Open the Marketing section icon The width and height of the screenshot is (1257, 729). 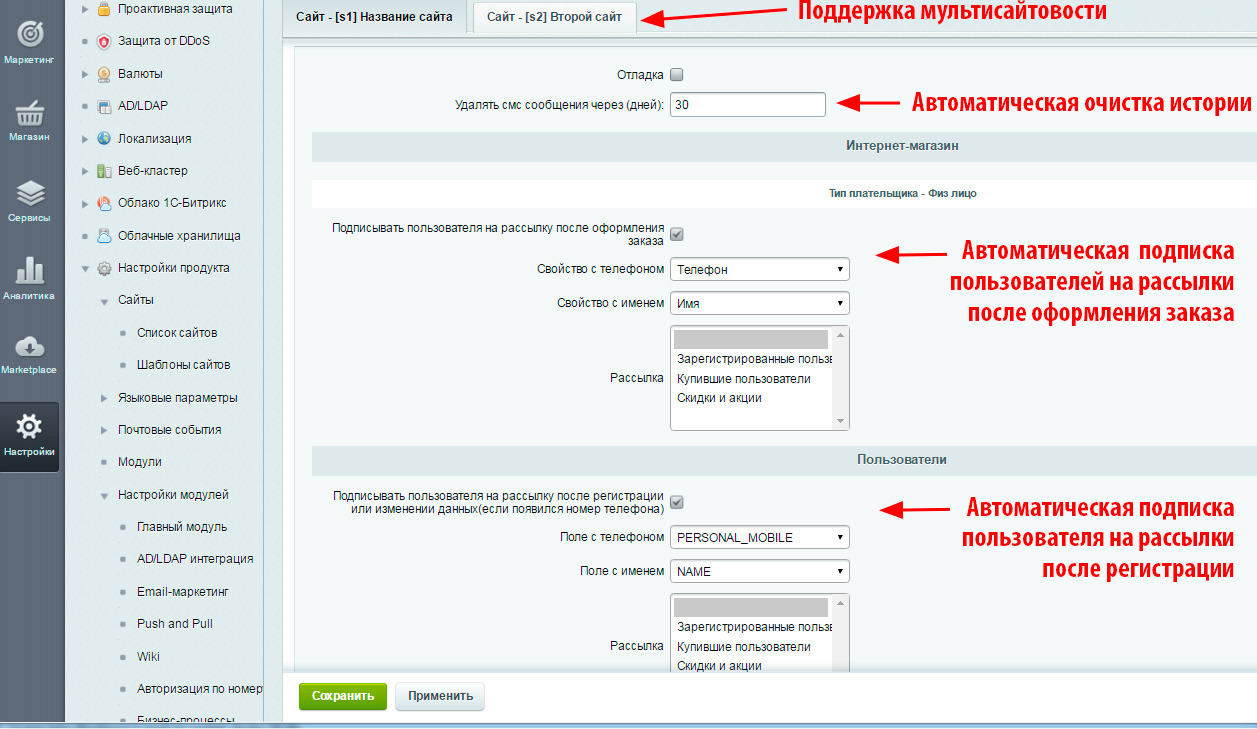pyautogui.click(x=30, y=35)
